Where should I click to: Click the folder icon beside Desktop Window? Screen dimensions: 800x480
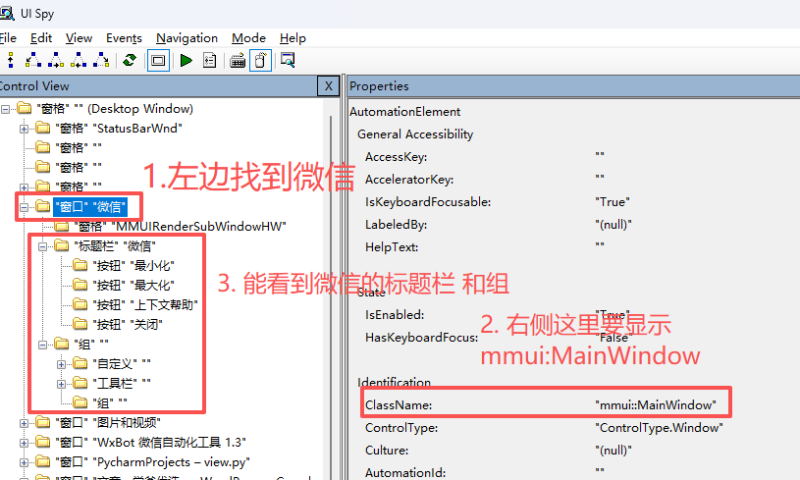click(24, 108)
